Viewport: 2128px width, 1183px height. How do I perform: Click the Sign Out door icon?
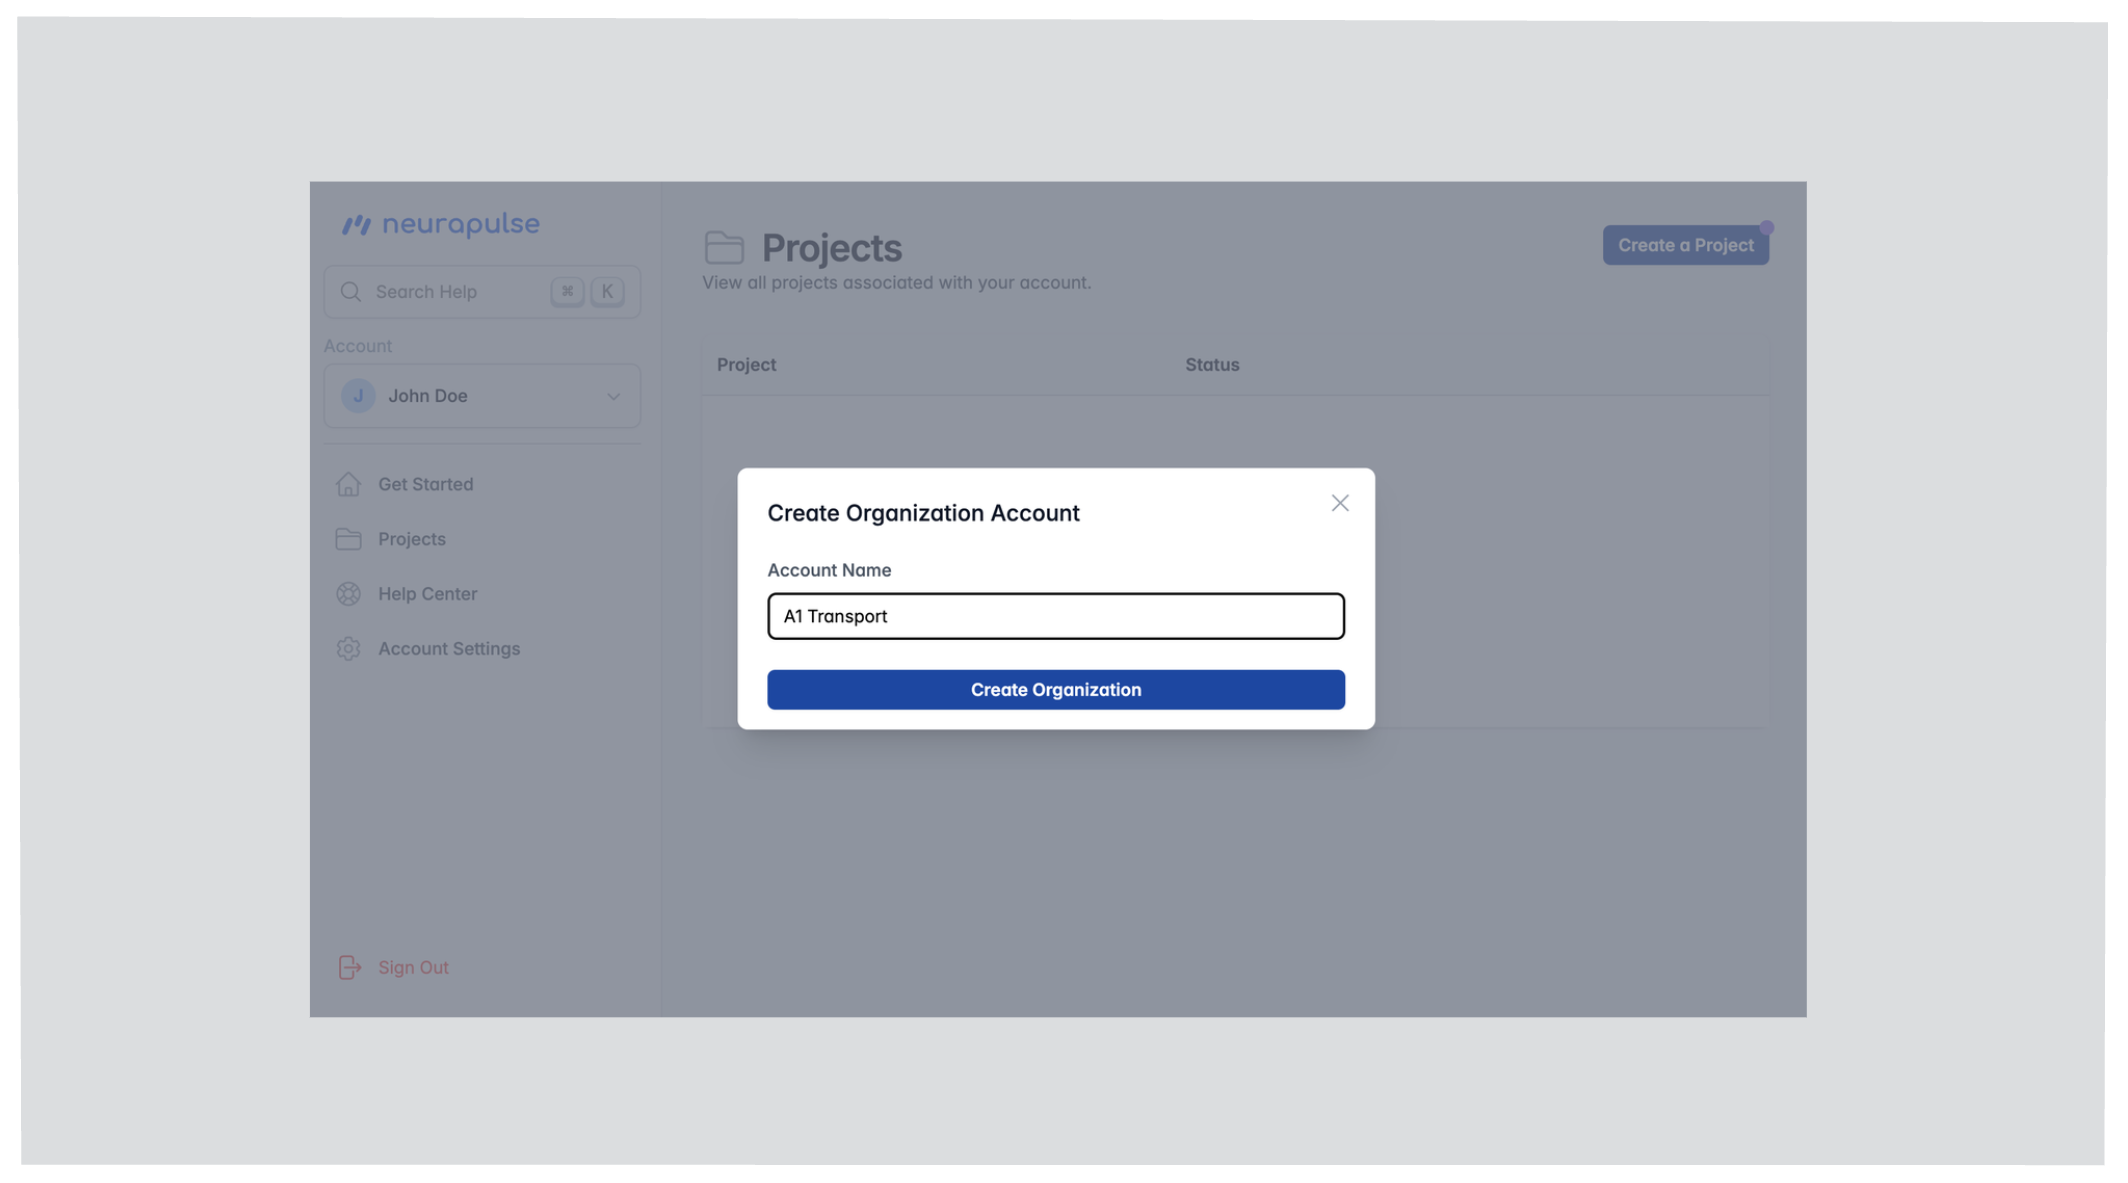(349, 967)
